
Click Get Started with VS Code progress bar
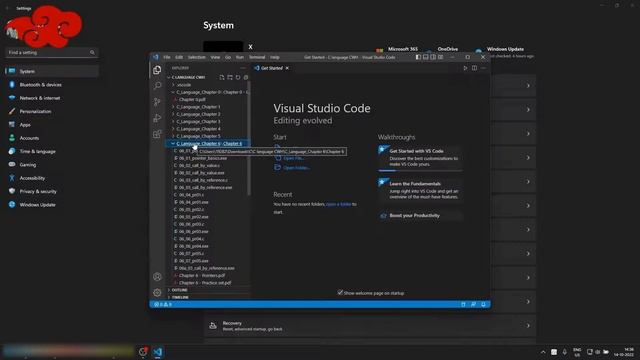click(x=420, y=170)
